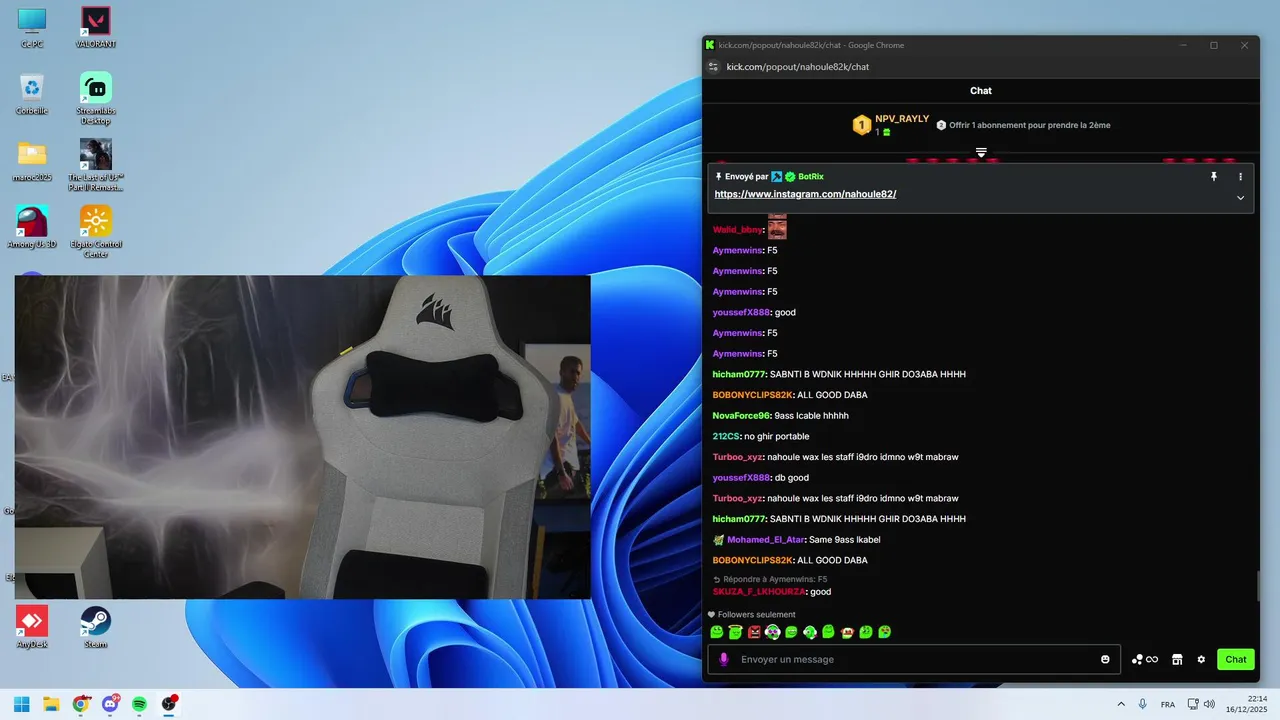
Task: Open File Explorer from taskbar
Action: 51,704
